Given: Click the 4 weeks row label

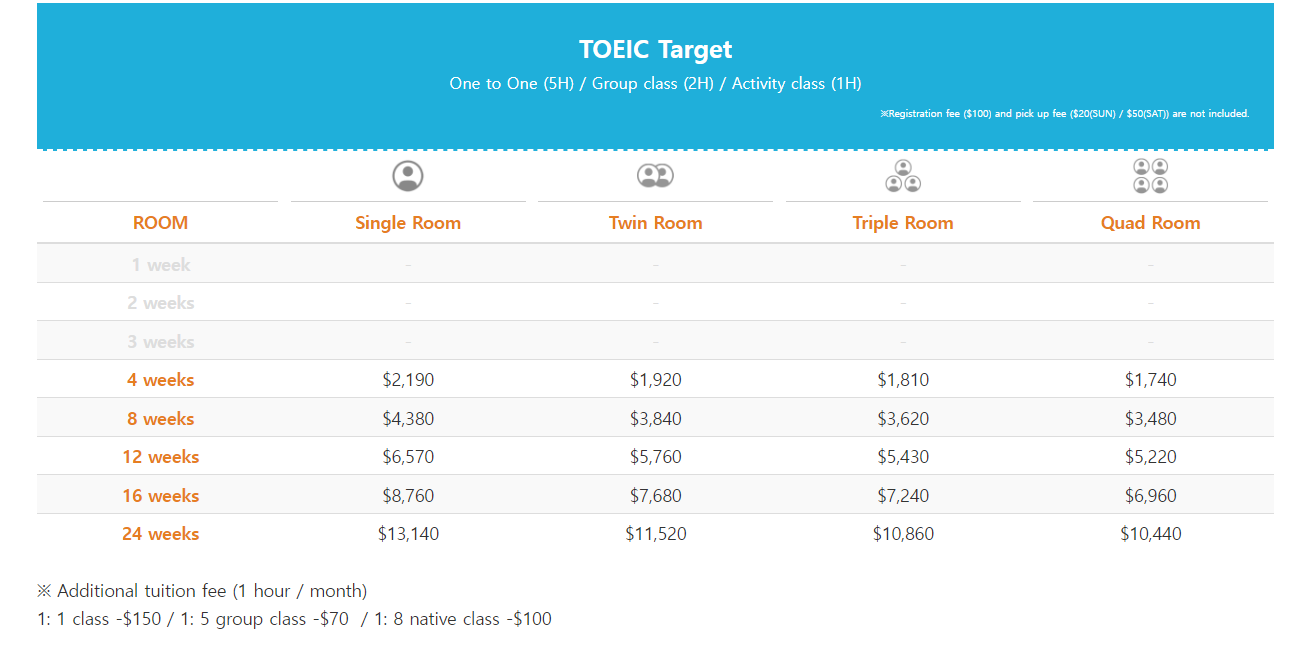Looking at the screenshot, I should point(160,380).
